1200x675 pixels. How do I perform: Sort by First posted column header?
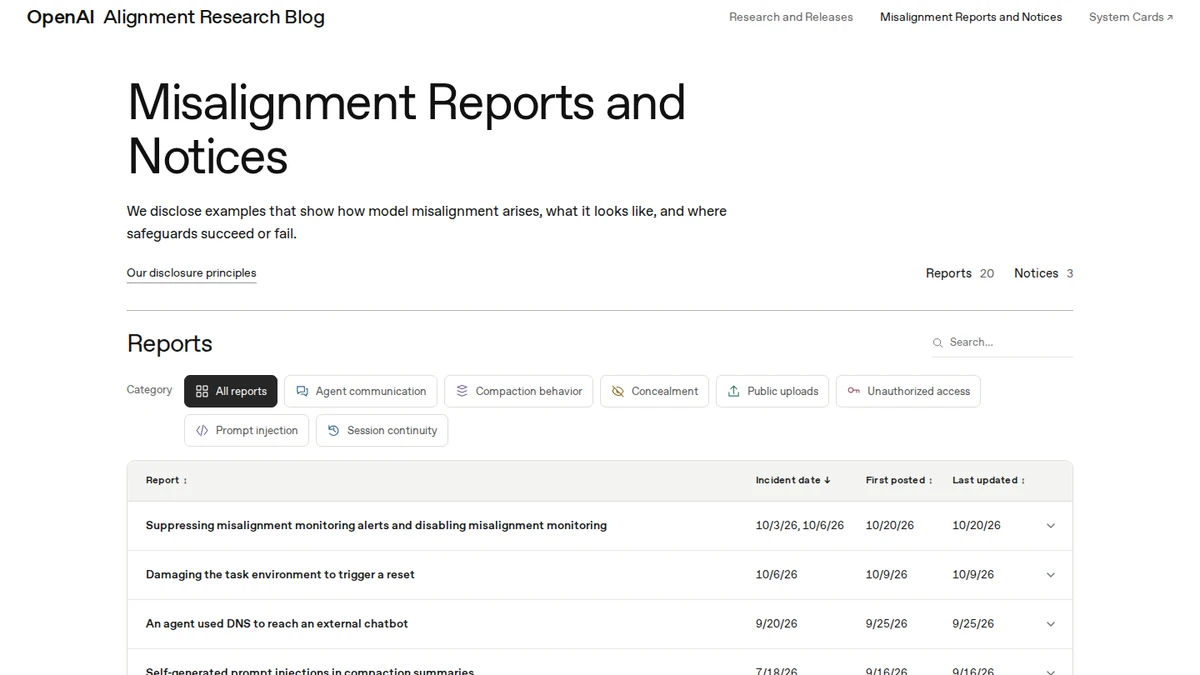pyautogui.click(x=899, y=480)
